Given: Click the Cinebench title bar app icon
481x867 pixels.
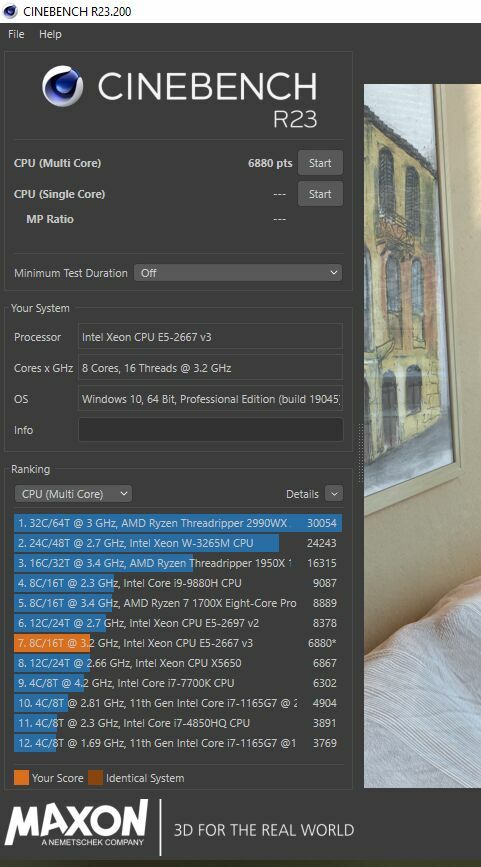Looking at the screenshot, I should pos(10,11).
